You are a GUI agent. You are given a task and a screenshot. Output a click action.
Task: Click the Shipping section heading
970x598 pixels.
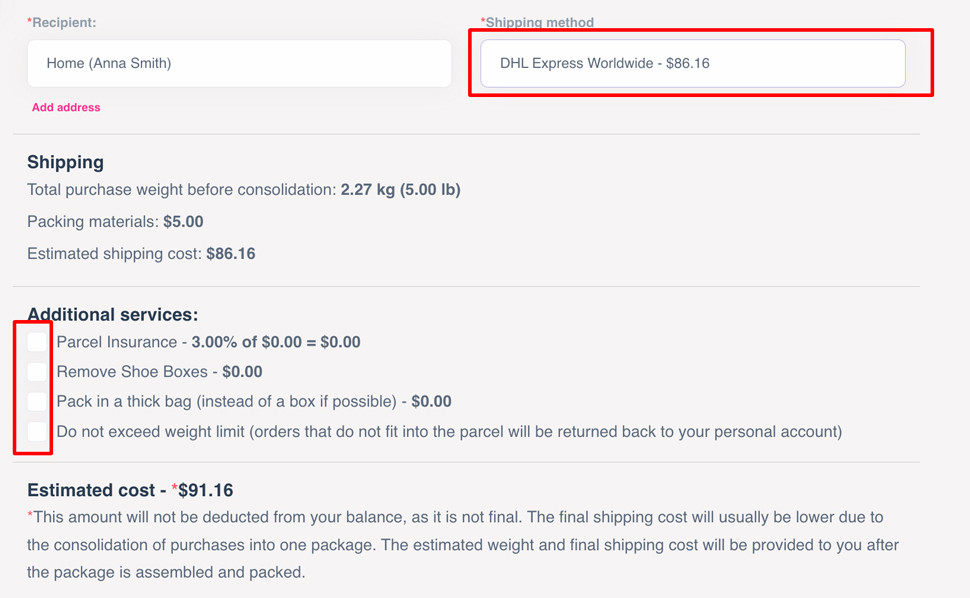pyautogui.click(x=65, y=162)
